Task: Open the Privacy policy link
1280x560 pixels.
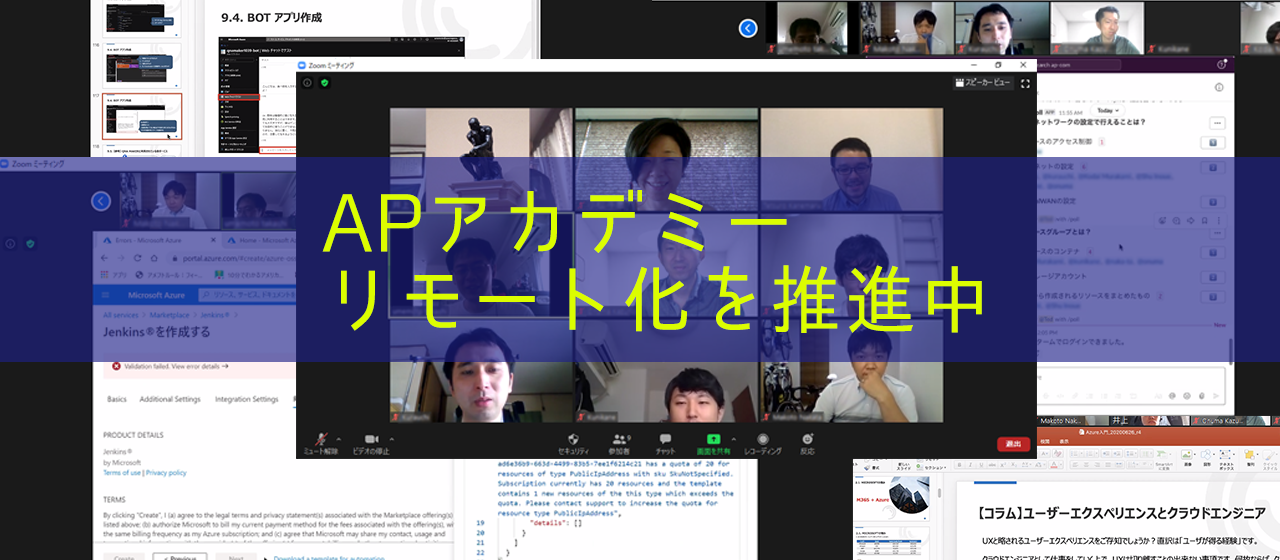Action: [165, 472]
